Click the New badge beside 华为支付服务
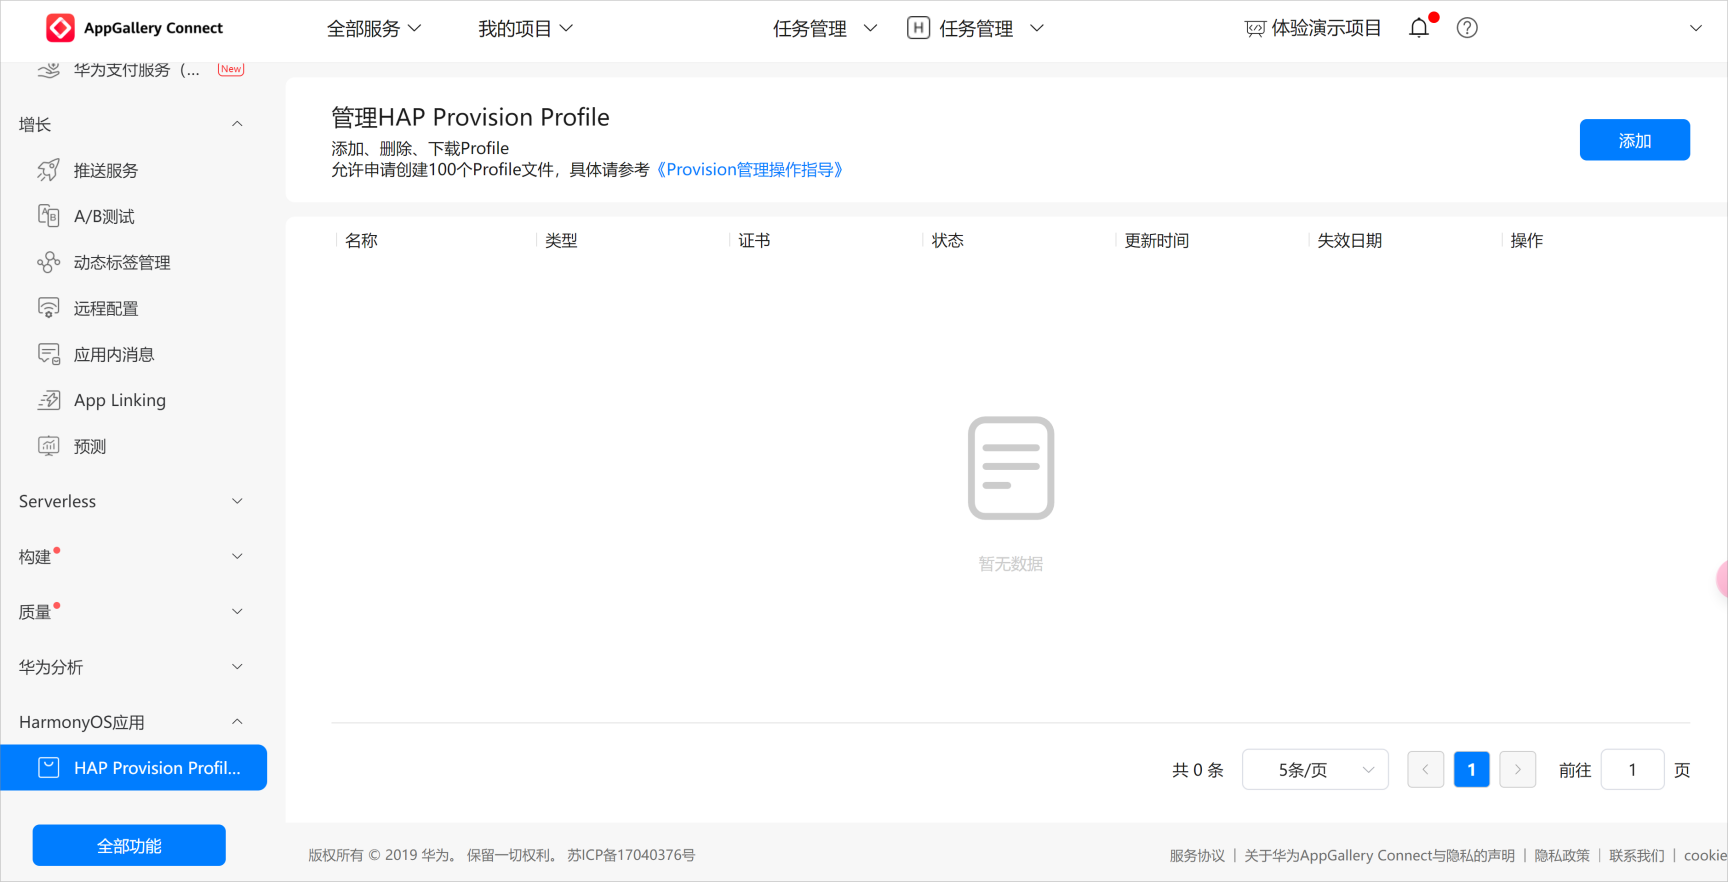Screen dimensions: 1728x882 [231, 69]
